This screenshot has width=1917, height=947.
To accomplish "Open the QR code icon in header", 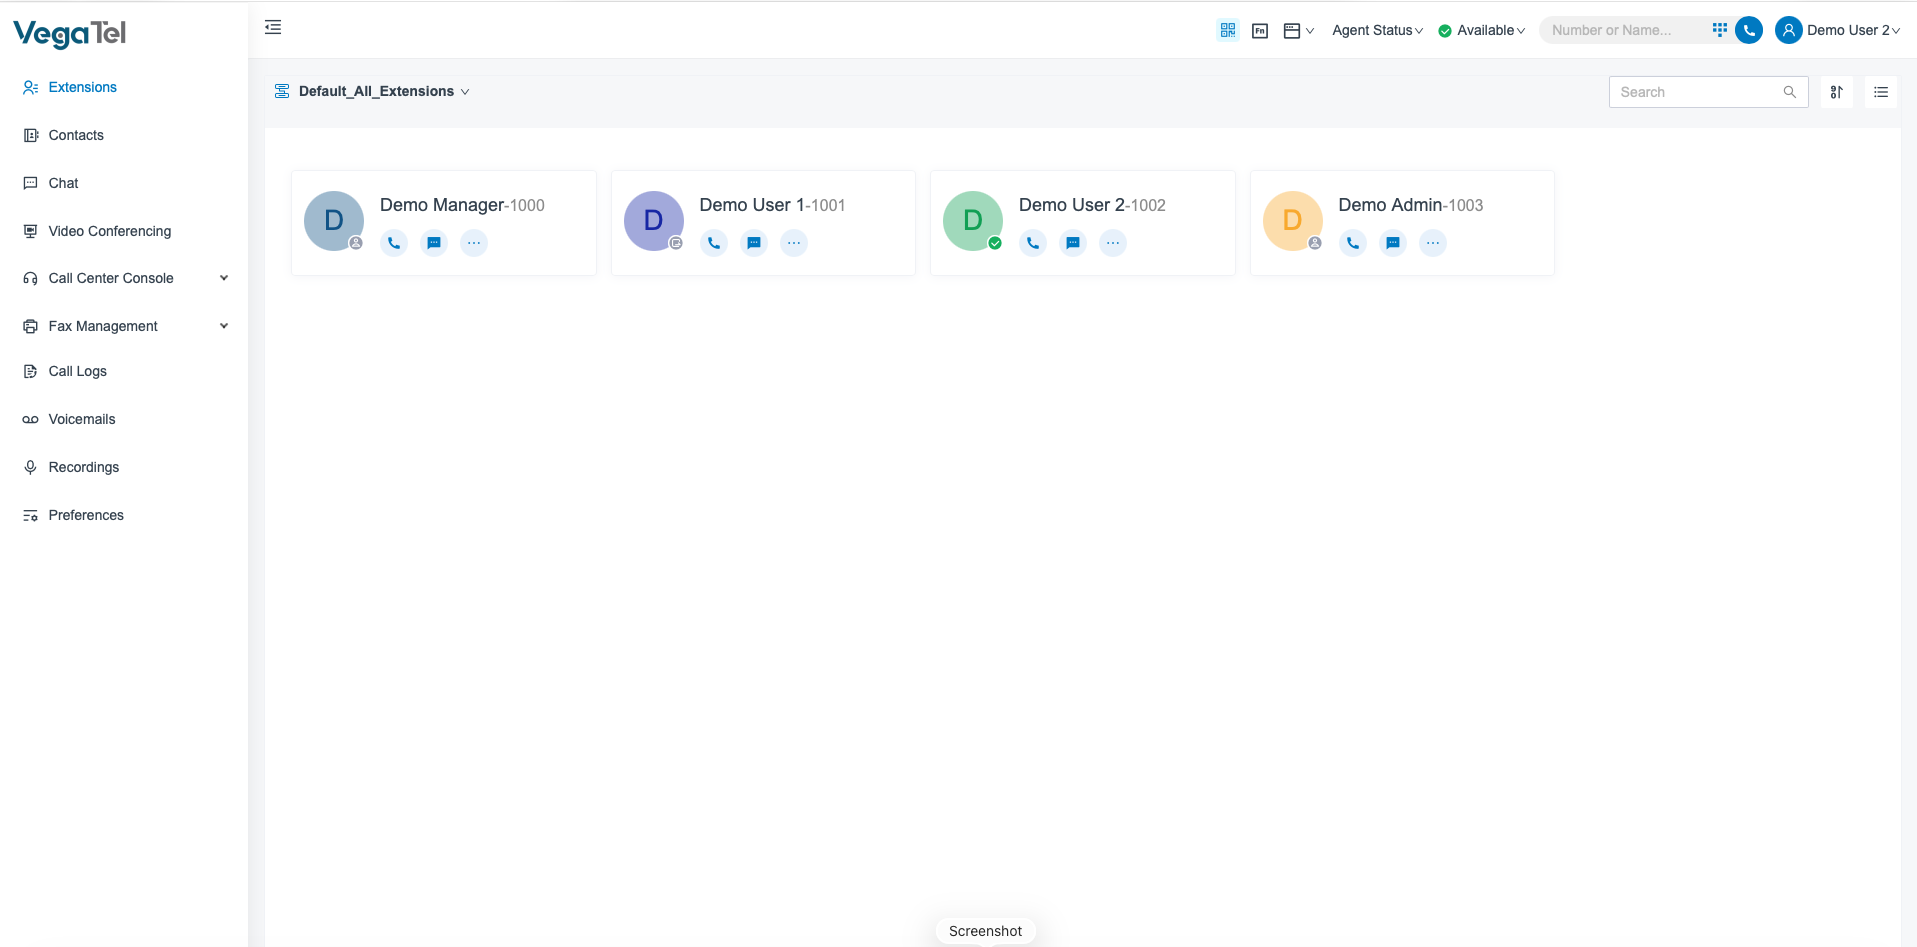I will [x=1228, y=30].
